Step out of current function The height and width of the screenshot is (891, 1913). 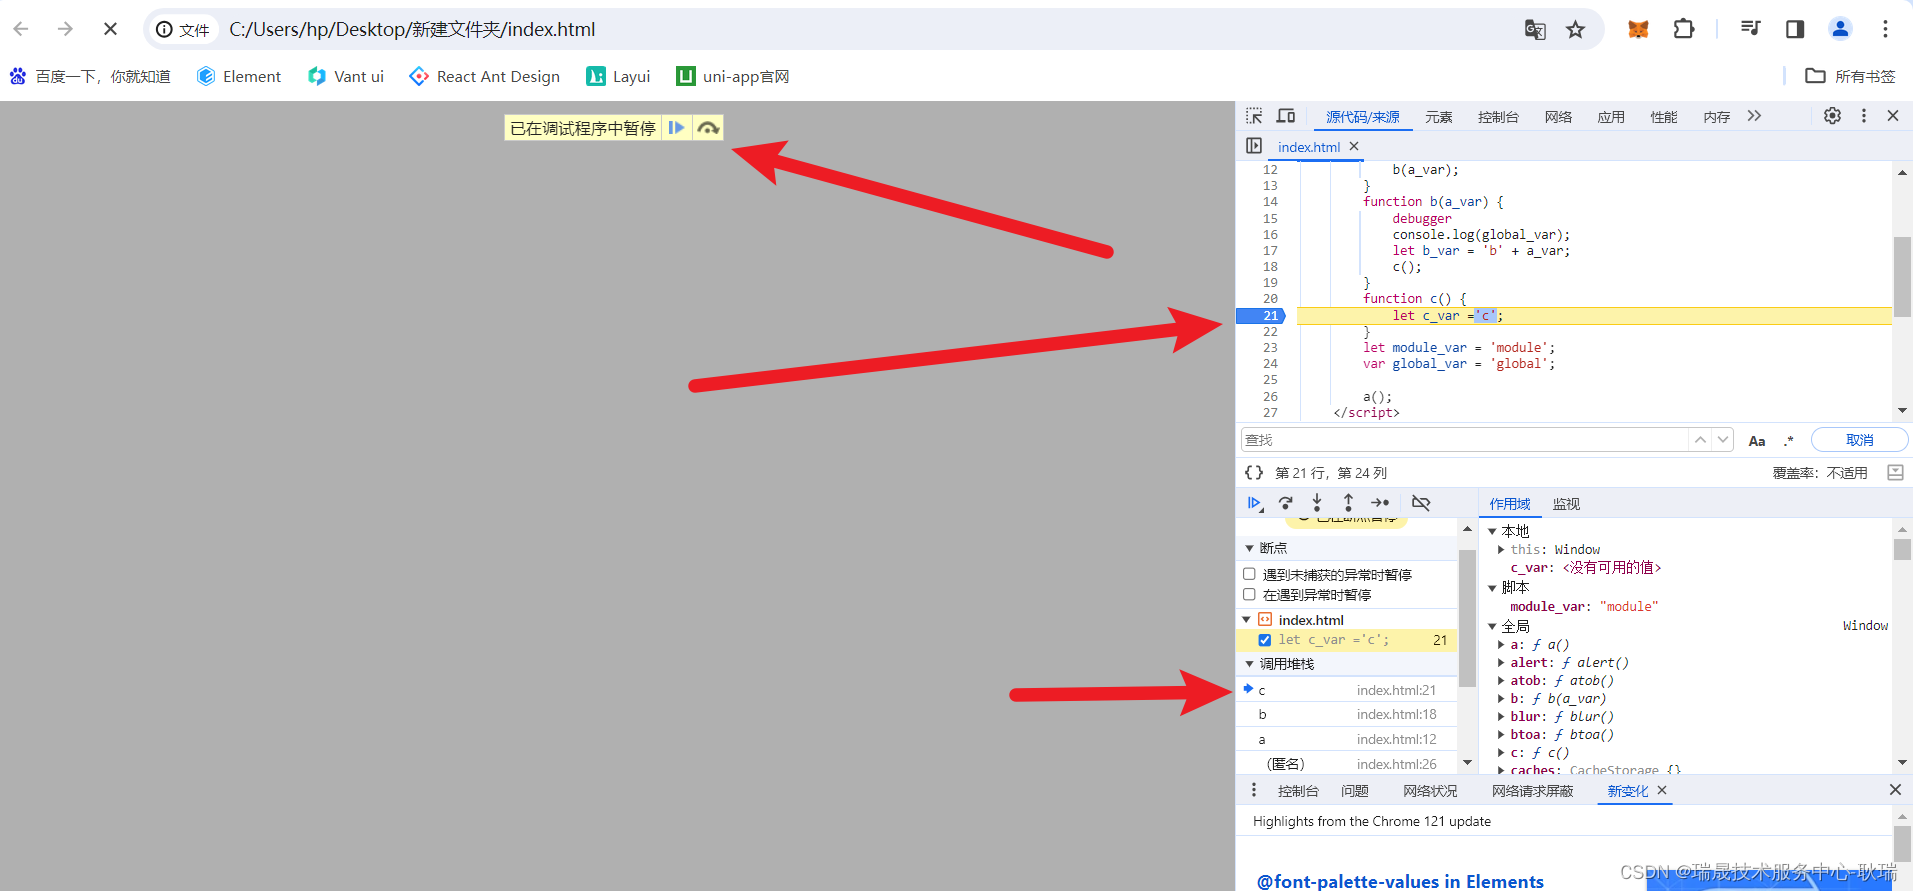pos(1348,503)
